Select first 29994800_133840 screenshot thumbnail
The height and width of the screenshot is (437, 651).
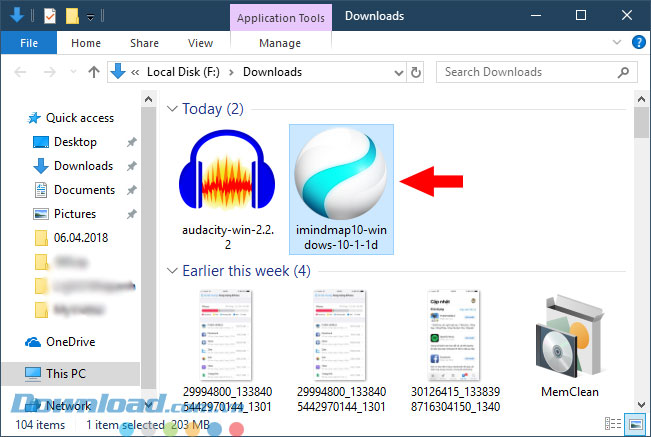(226, 336)
